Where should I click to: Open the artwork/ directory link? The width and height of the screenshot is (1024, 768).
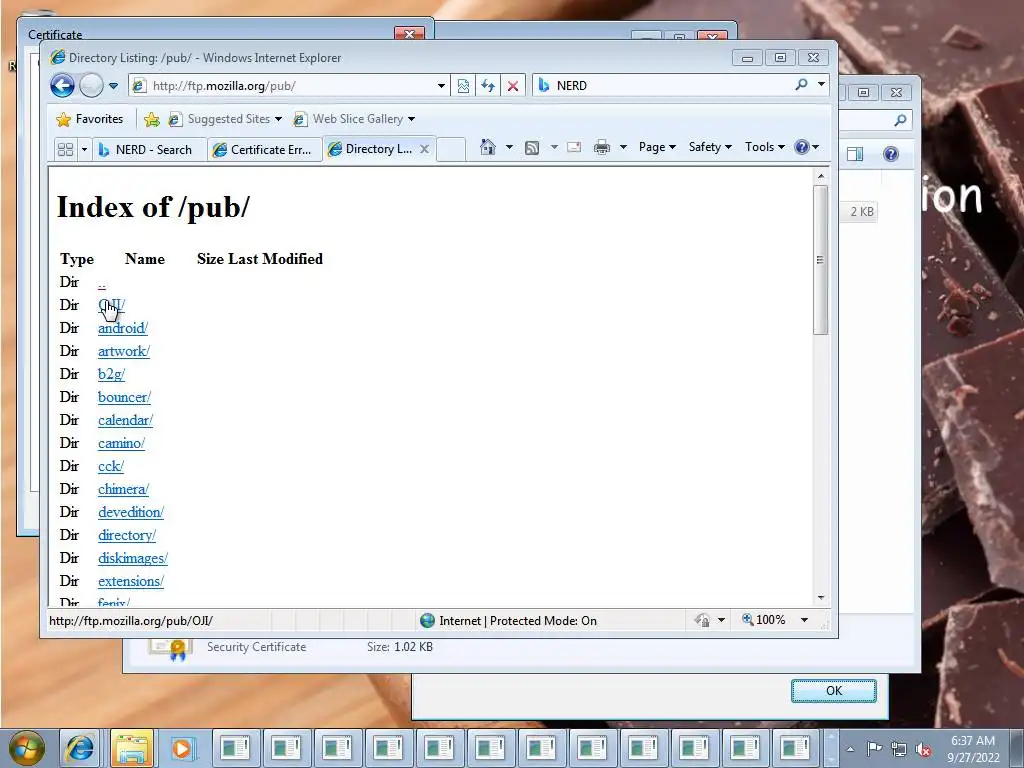tap(123, 351)
